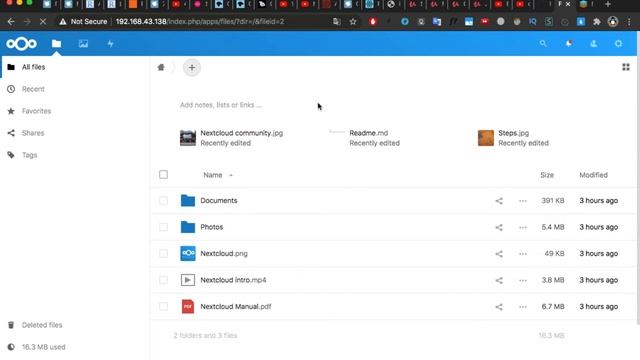Screen dimensions: 640x360
Task: Open the contacts icon in header
Action: pyautogui.click(x=593, y=43)
